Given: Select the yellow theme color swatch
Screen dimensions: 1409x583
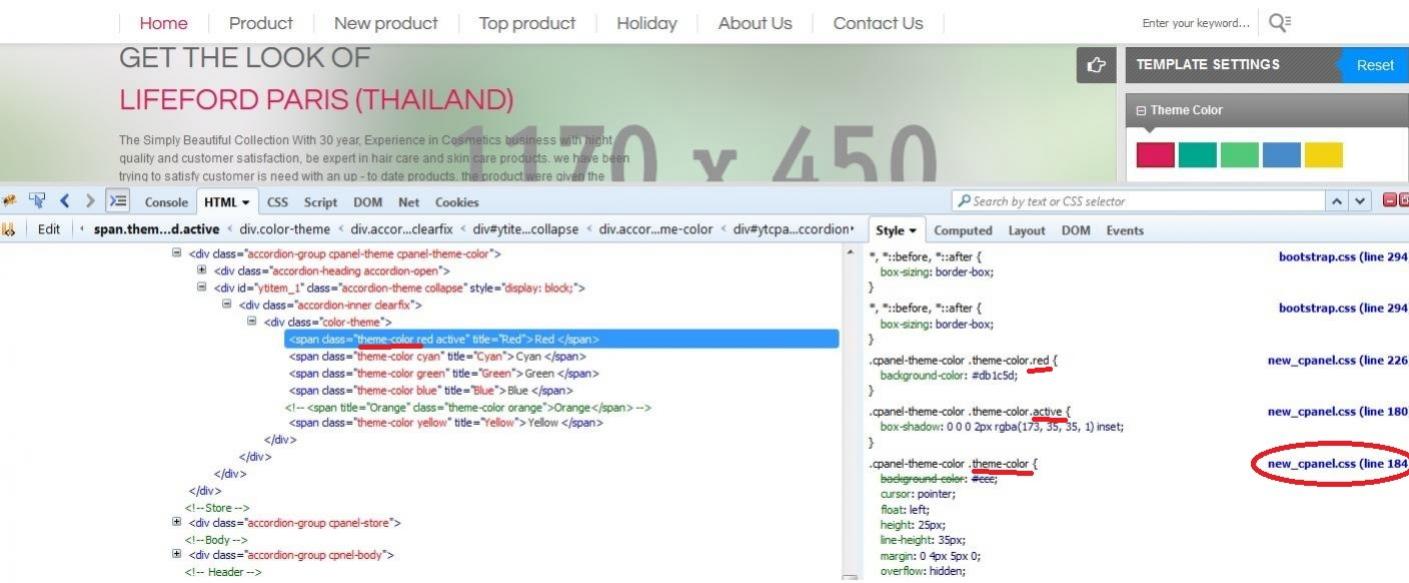Looking at the screenshot, I should (1324, 155).
